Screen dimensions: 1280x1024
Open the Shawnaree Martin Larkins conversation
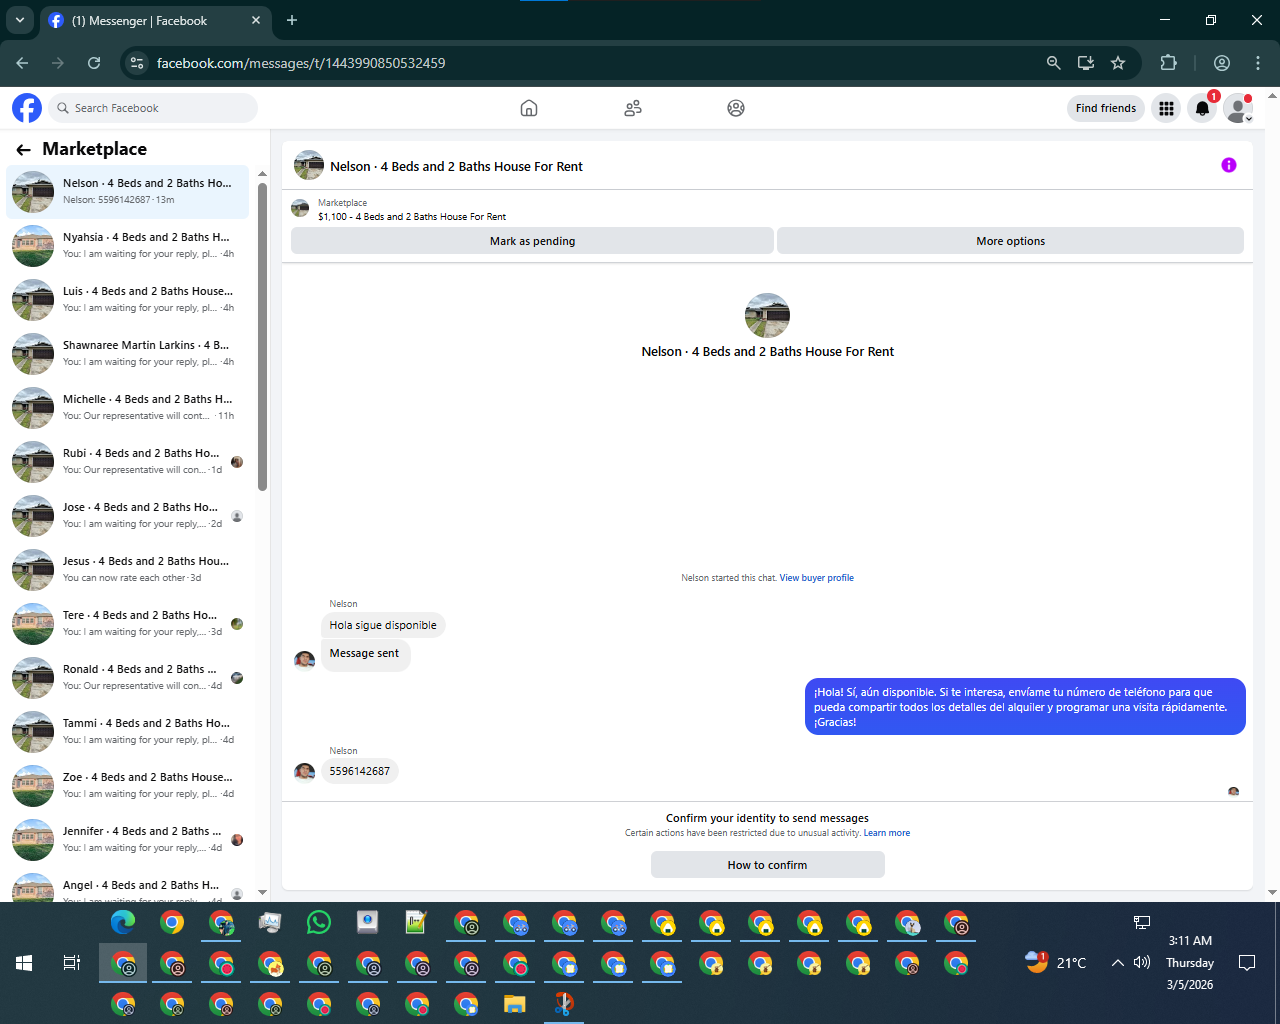point(128,353)
